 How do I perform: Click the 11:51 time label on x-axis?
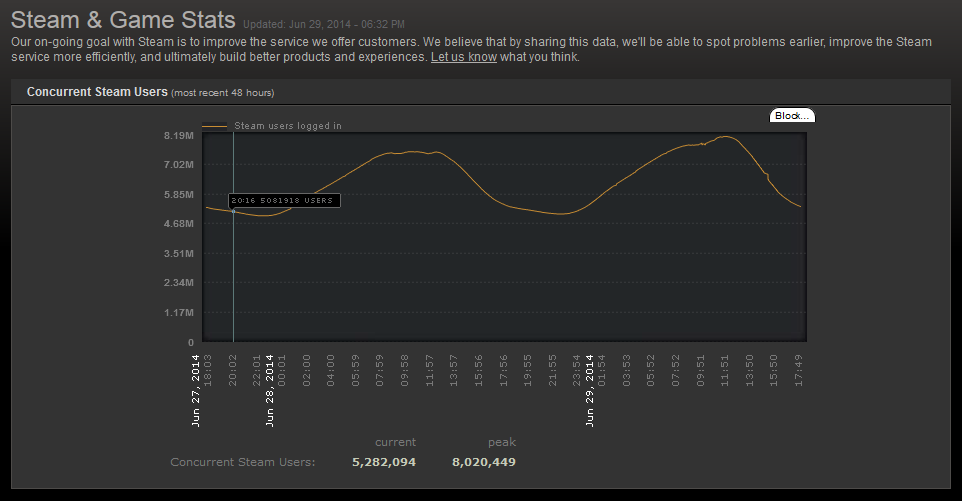pos(724,369)
